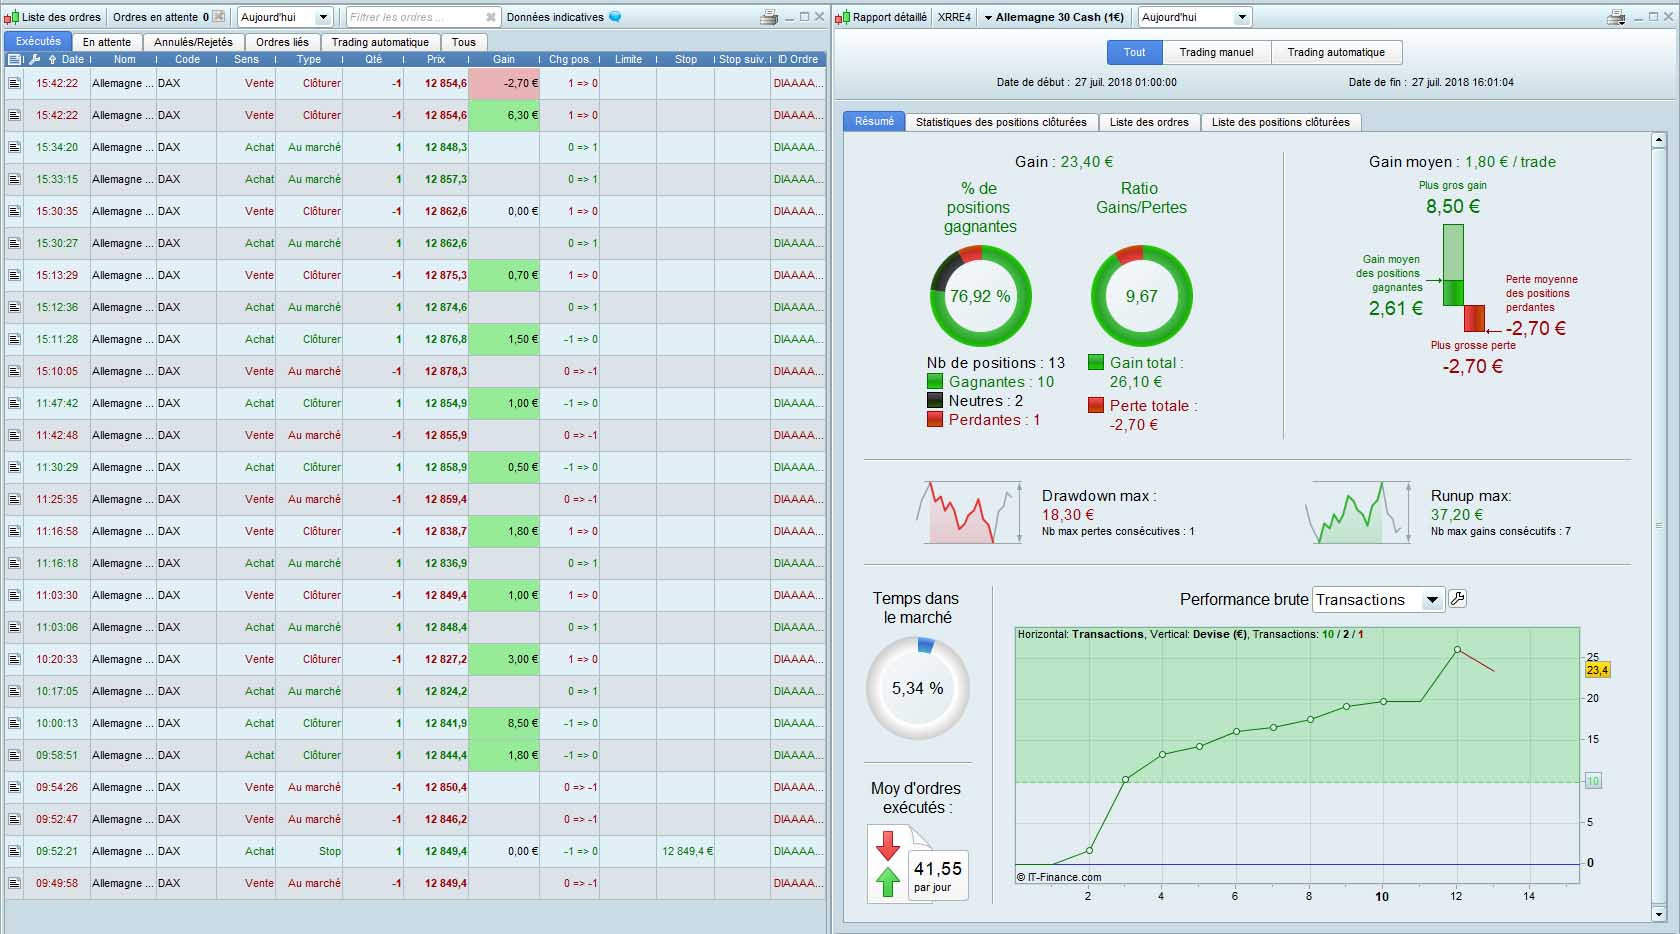Select the Trading automatique filter in the report
The width and height of the screenshot is (1680, 934).
(x=1336, y=52)
